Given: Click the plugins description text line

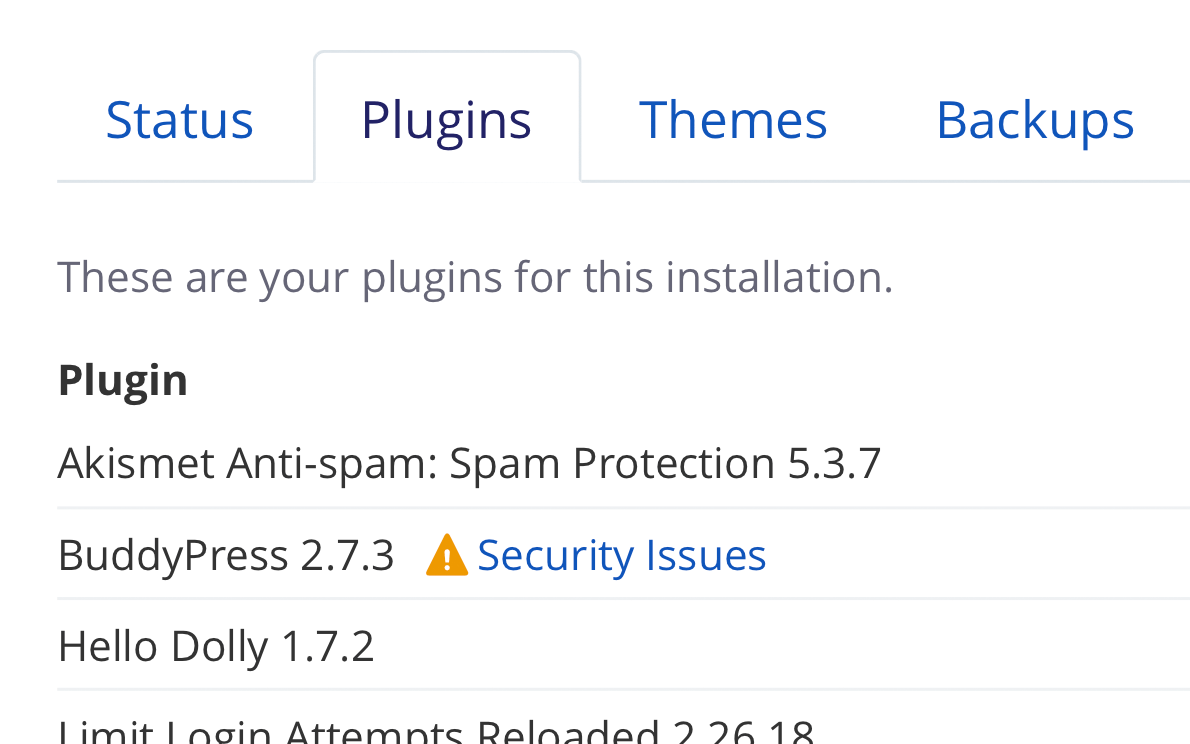Looking at the screenshot, I should point(475,277).
